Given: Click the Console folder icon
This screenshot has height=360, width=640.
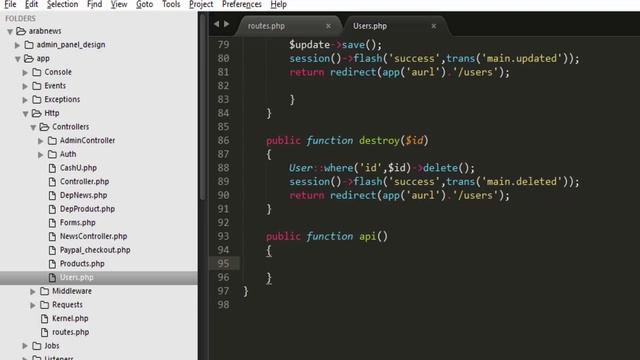Looking at the screenshot, I should [x=37, y=72].
